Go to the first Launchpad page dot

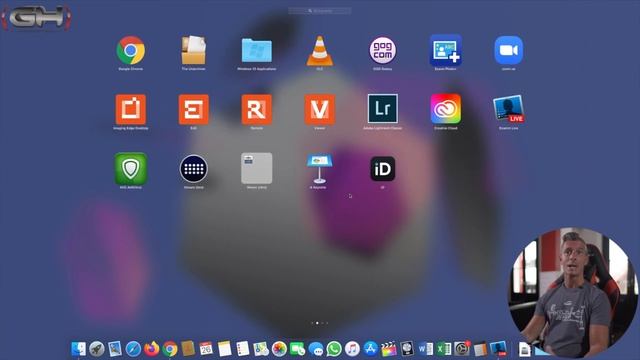(312, 323)
